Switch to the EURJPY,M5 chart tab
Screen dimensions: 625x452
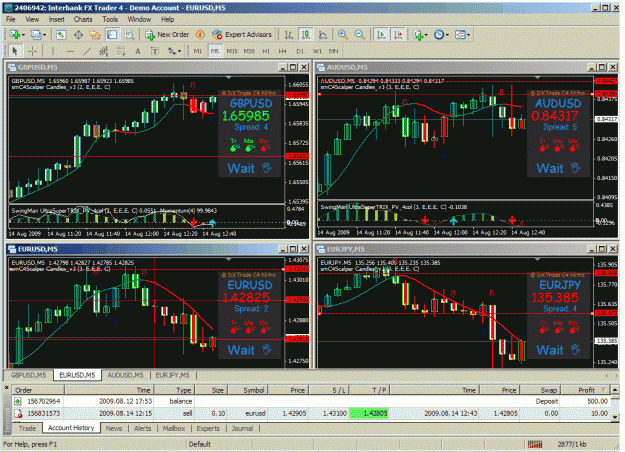172,375
